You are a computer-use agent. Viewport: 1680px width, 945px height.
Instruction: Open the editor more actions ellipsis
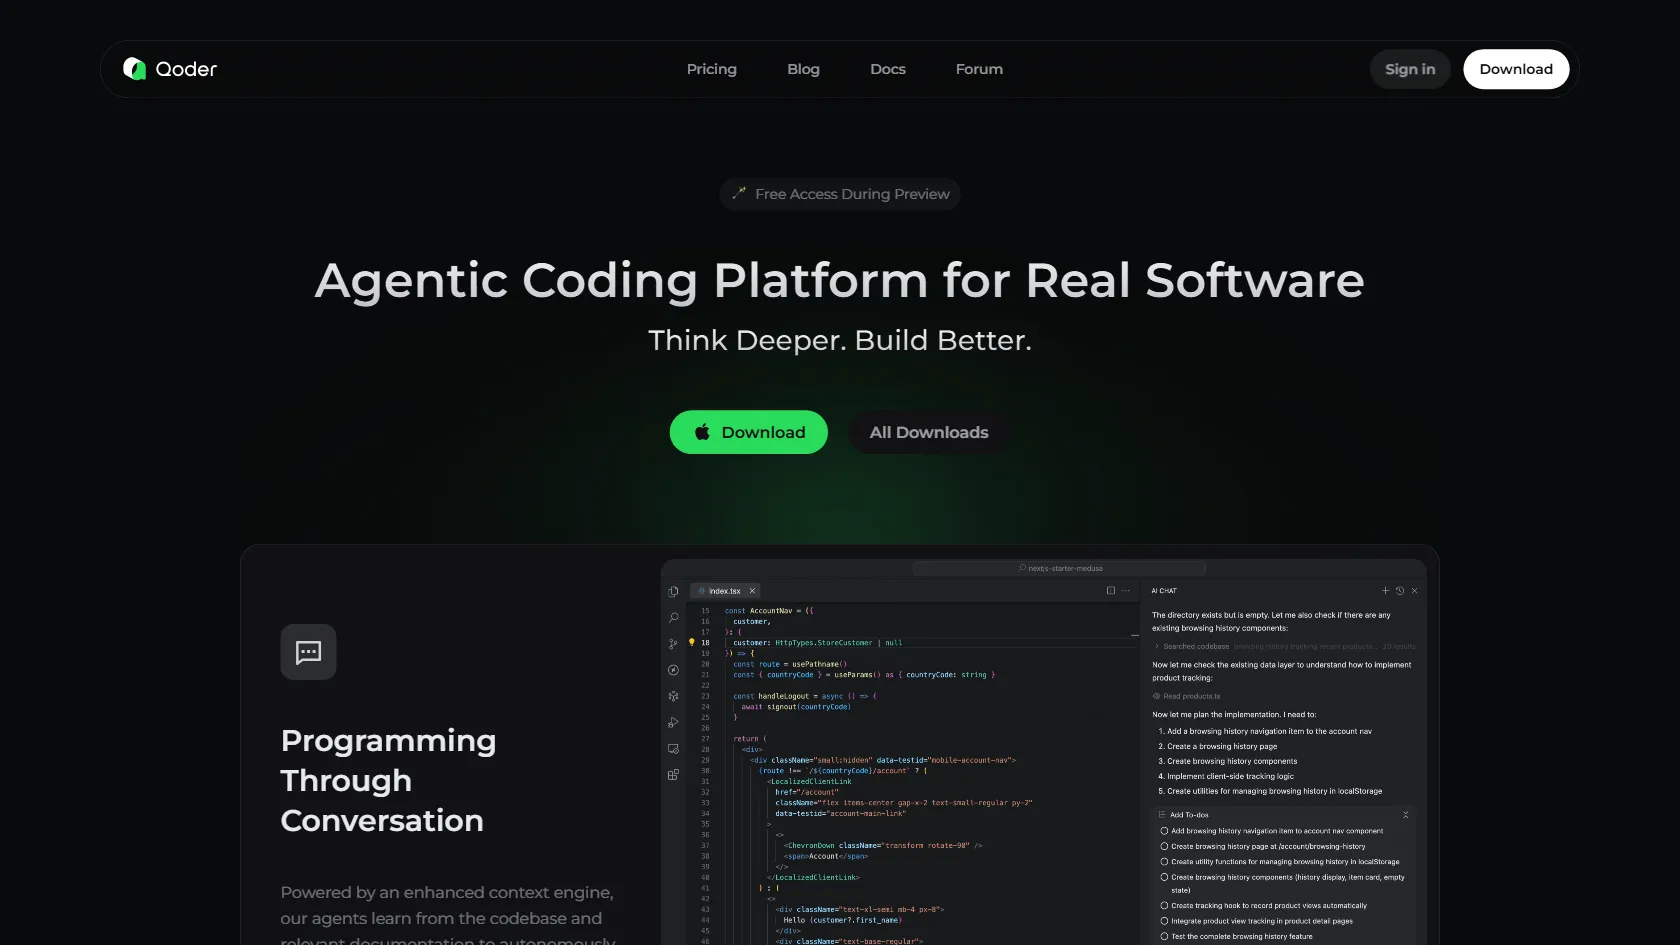click(1126, 591)
